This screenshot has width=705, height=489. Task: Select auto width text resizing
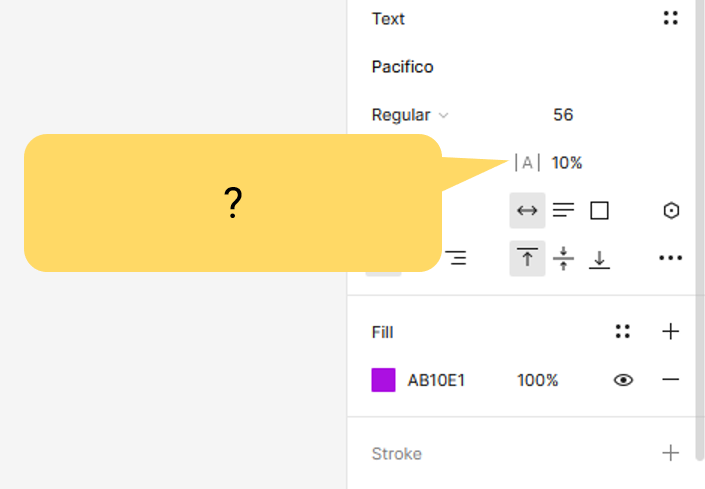[527, 211]
